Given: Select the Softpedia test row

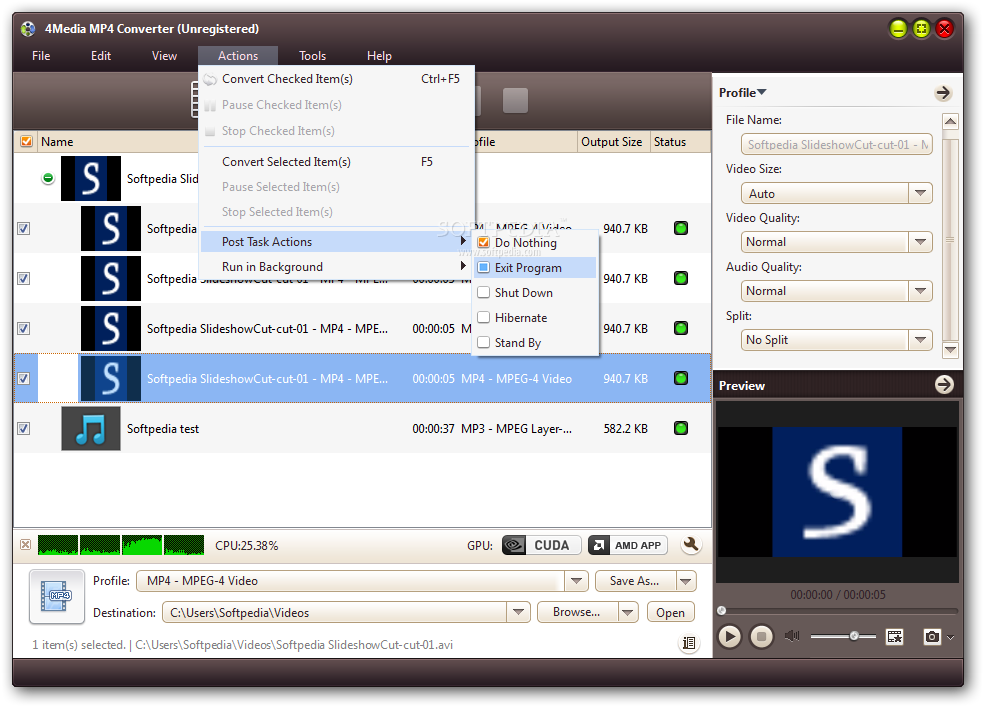Looking at the screenshot, I should [x=362, y=428].
